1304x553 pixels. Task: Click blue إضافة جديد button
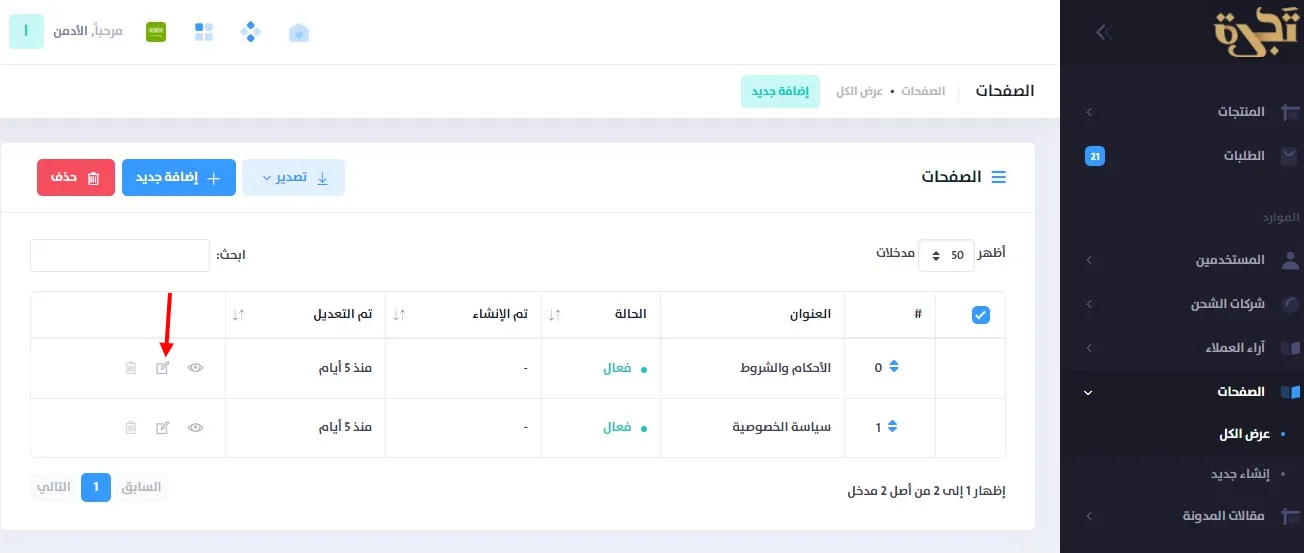179,178
